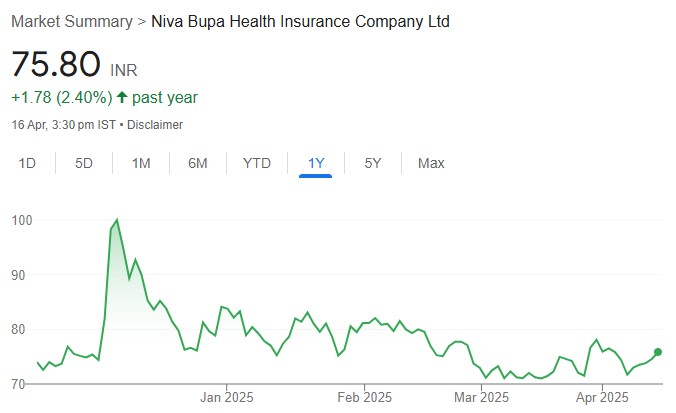
Task: Click the green endpoint dot on the chart
Action: point(658,352)
